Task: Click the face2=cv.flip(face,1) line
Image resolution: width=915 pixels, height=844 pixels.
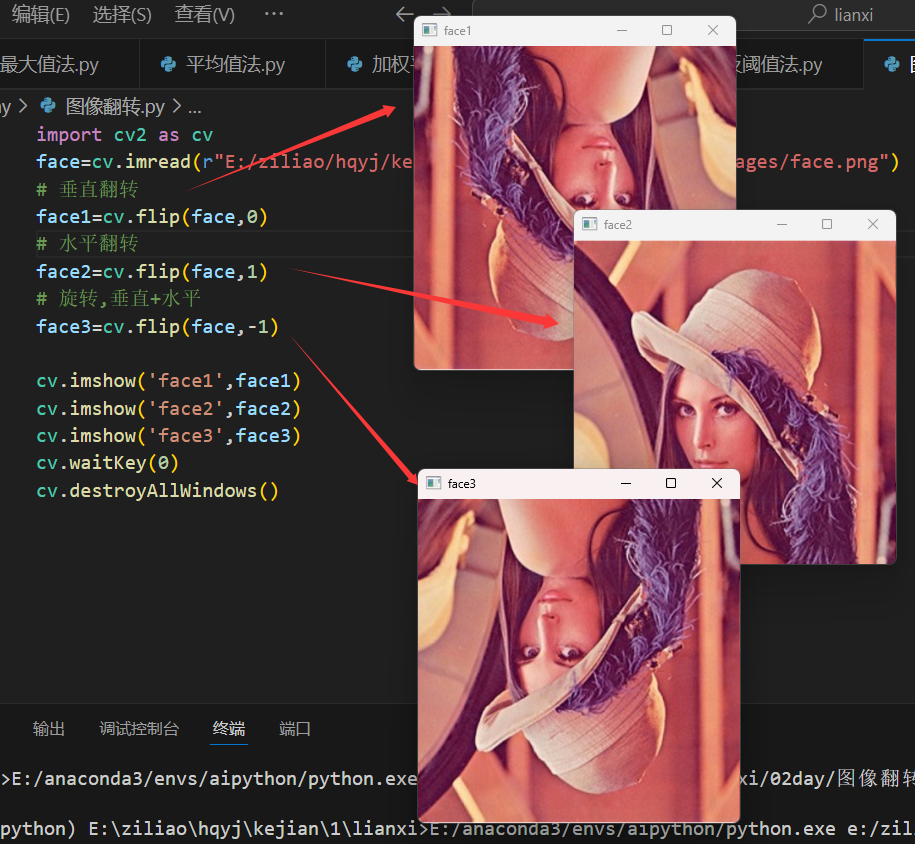Action: click(152, 271)
